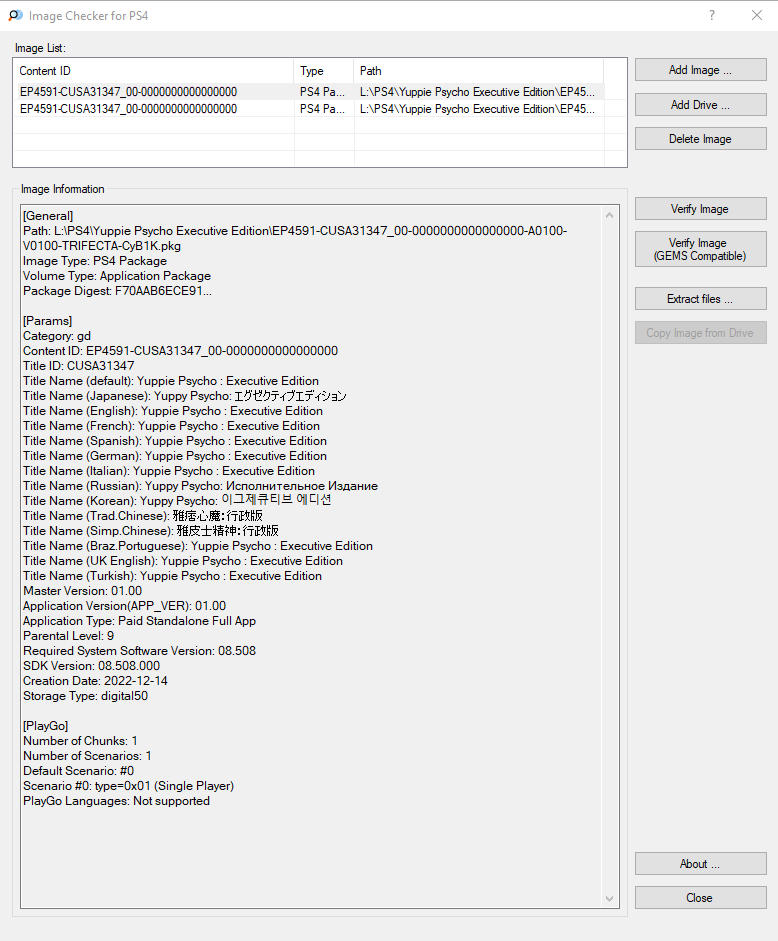
Task: Close the window with the X button
Action: click(x=757, y=16)
